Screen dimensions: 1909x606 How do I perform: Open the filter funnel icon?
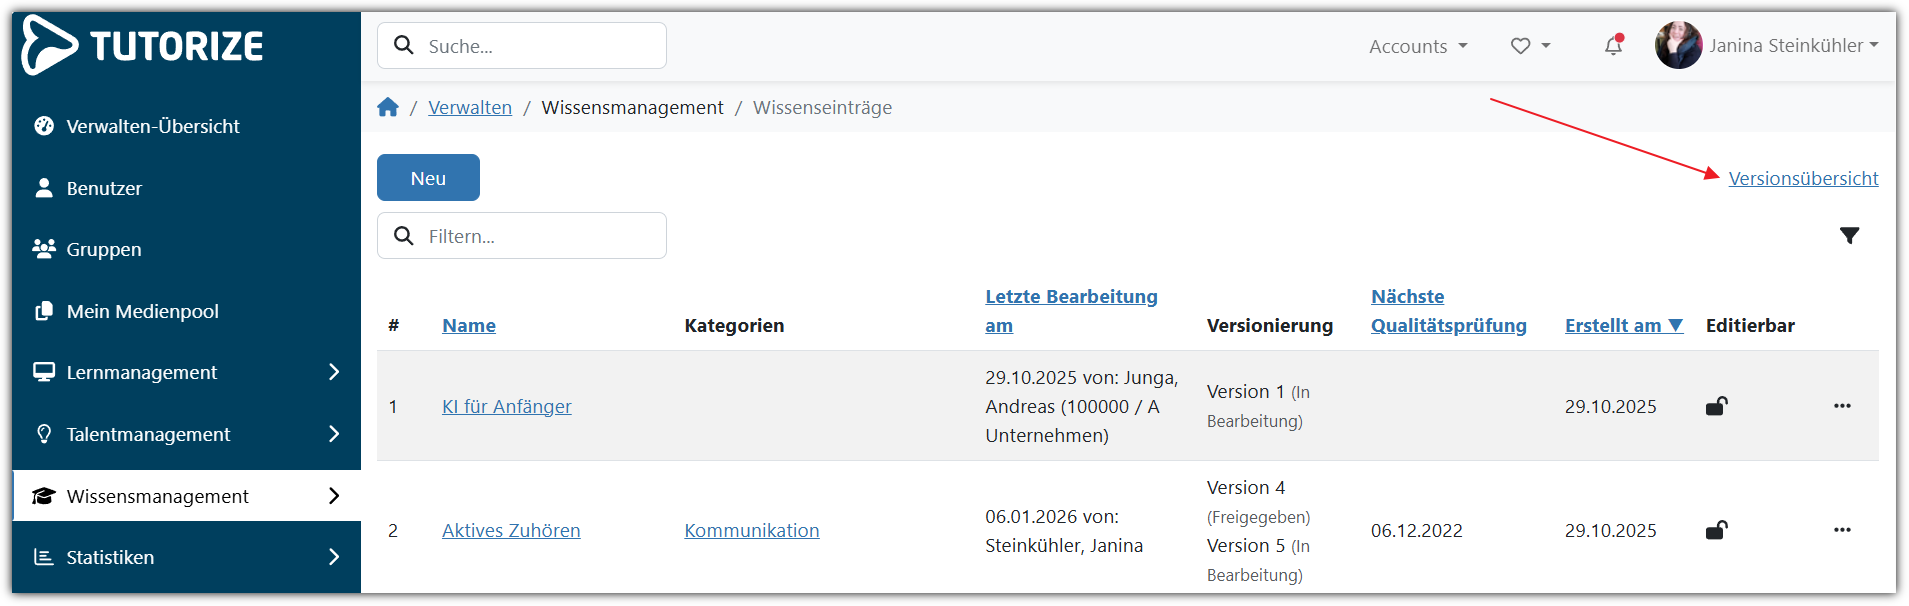tap(1849, 236)
